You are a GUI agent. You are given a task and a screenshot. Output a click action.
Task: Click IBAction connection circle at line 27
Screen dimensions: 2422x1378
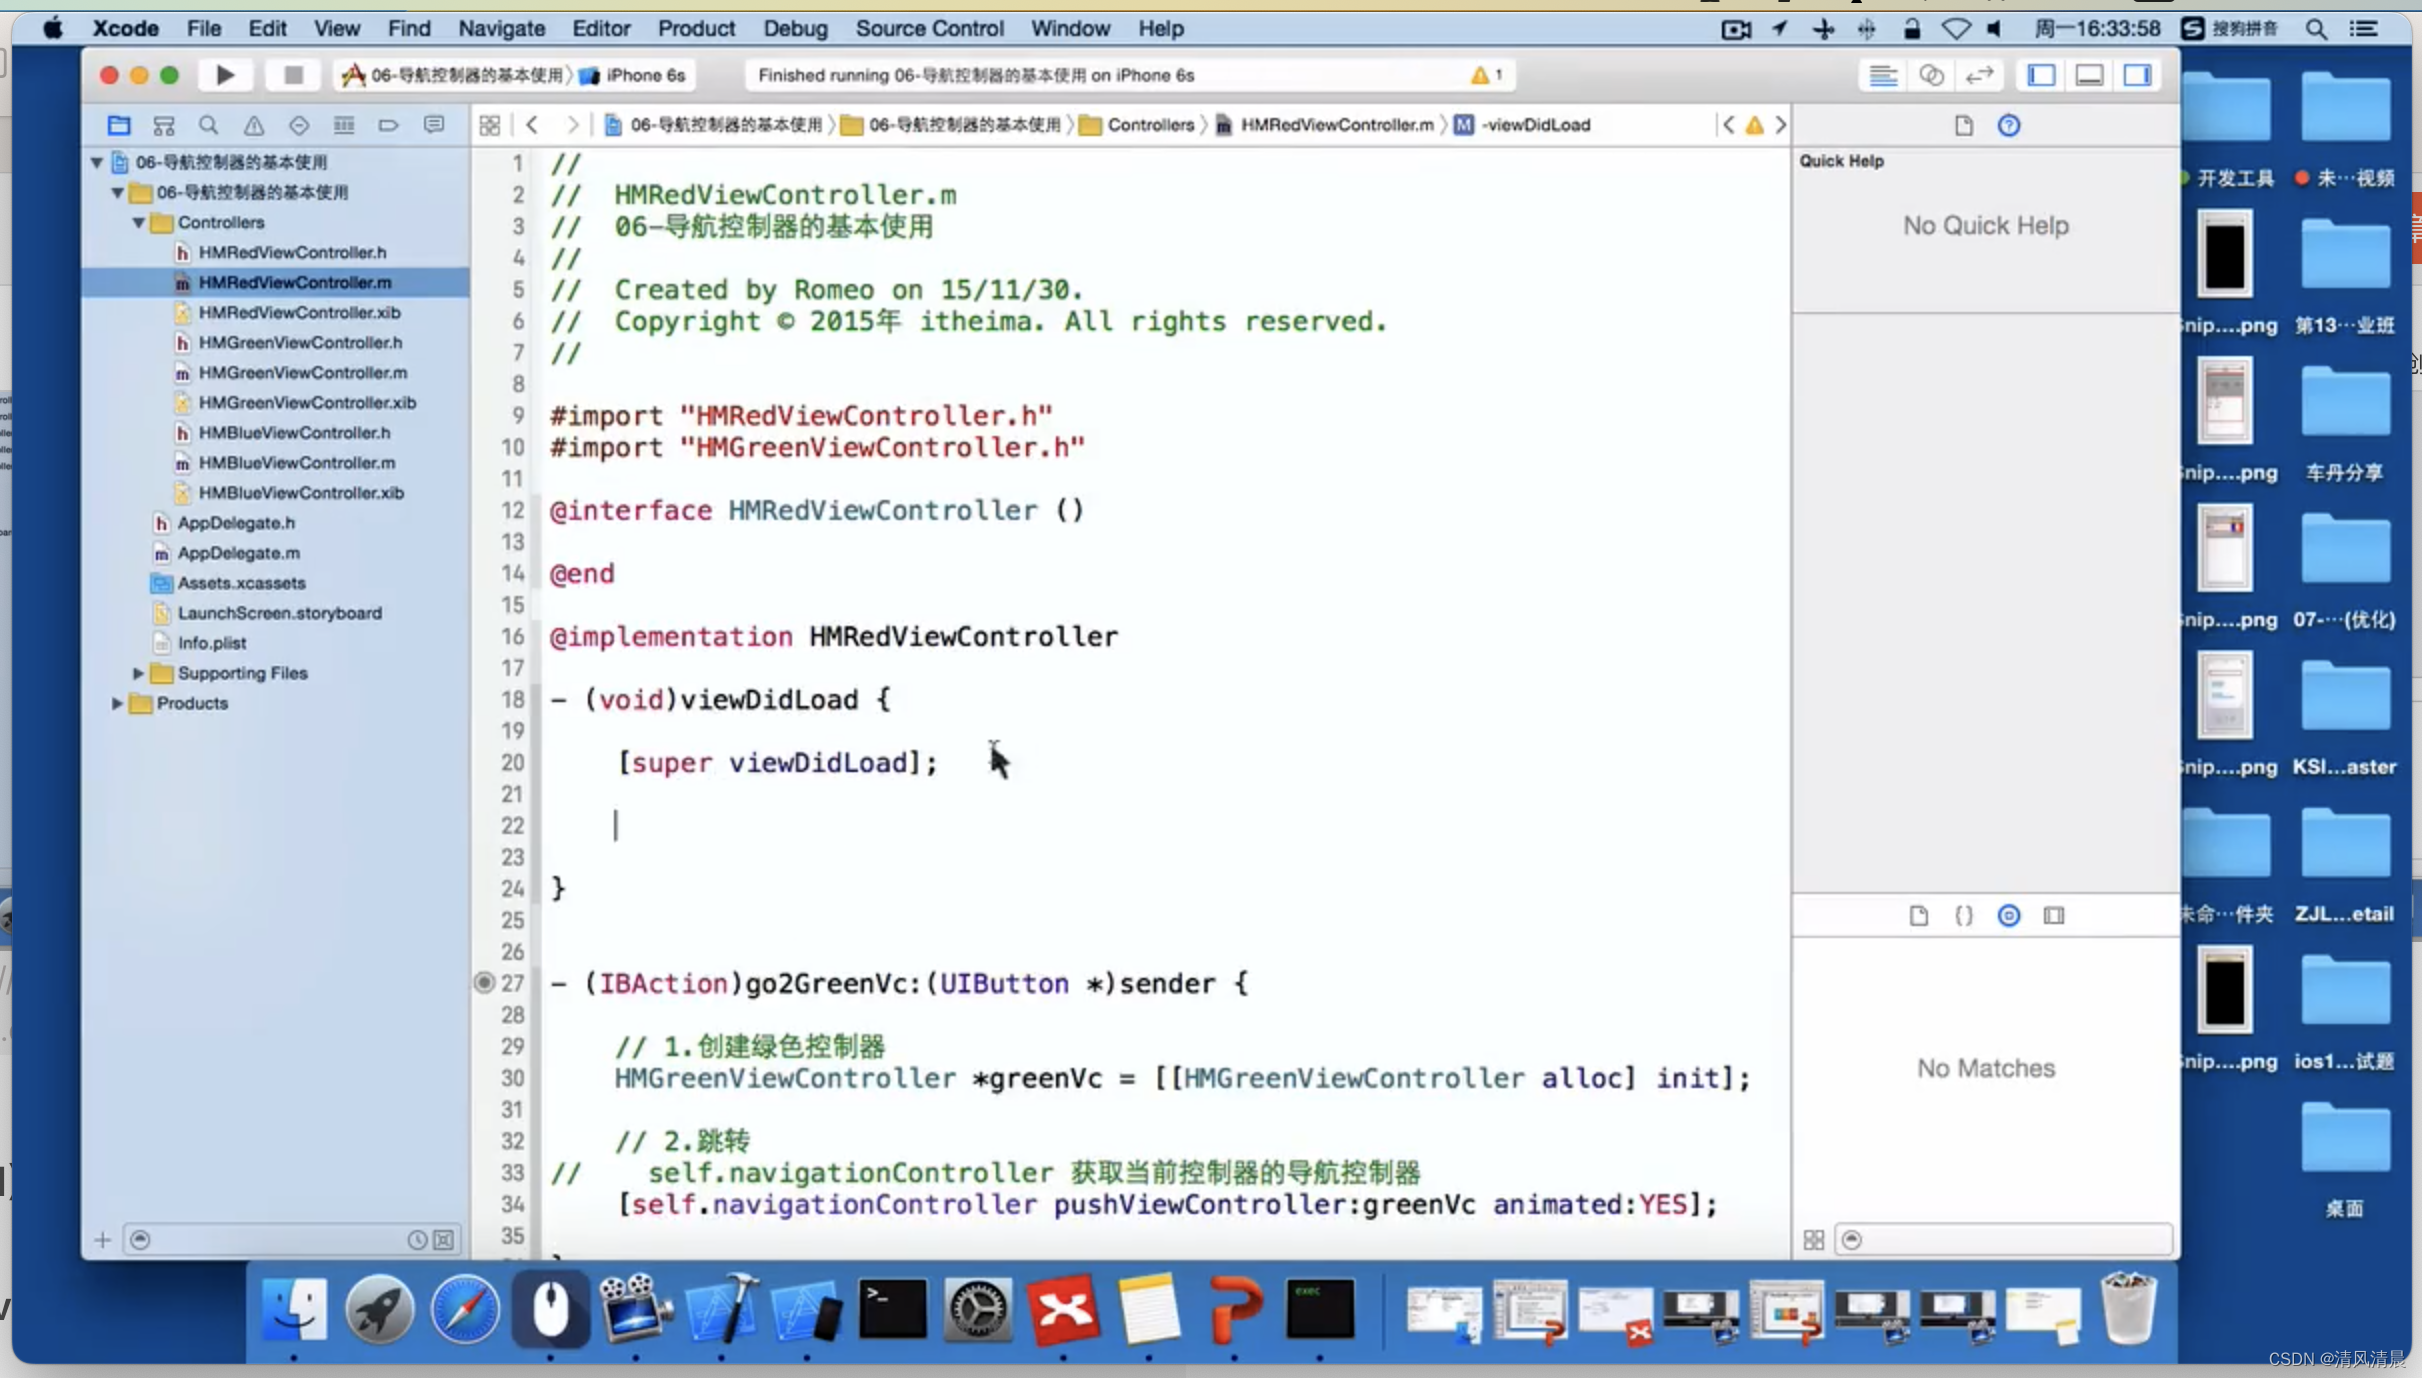(484, 983)
